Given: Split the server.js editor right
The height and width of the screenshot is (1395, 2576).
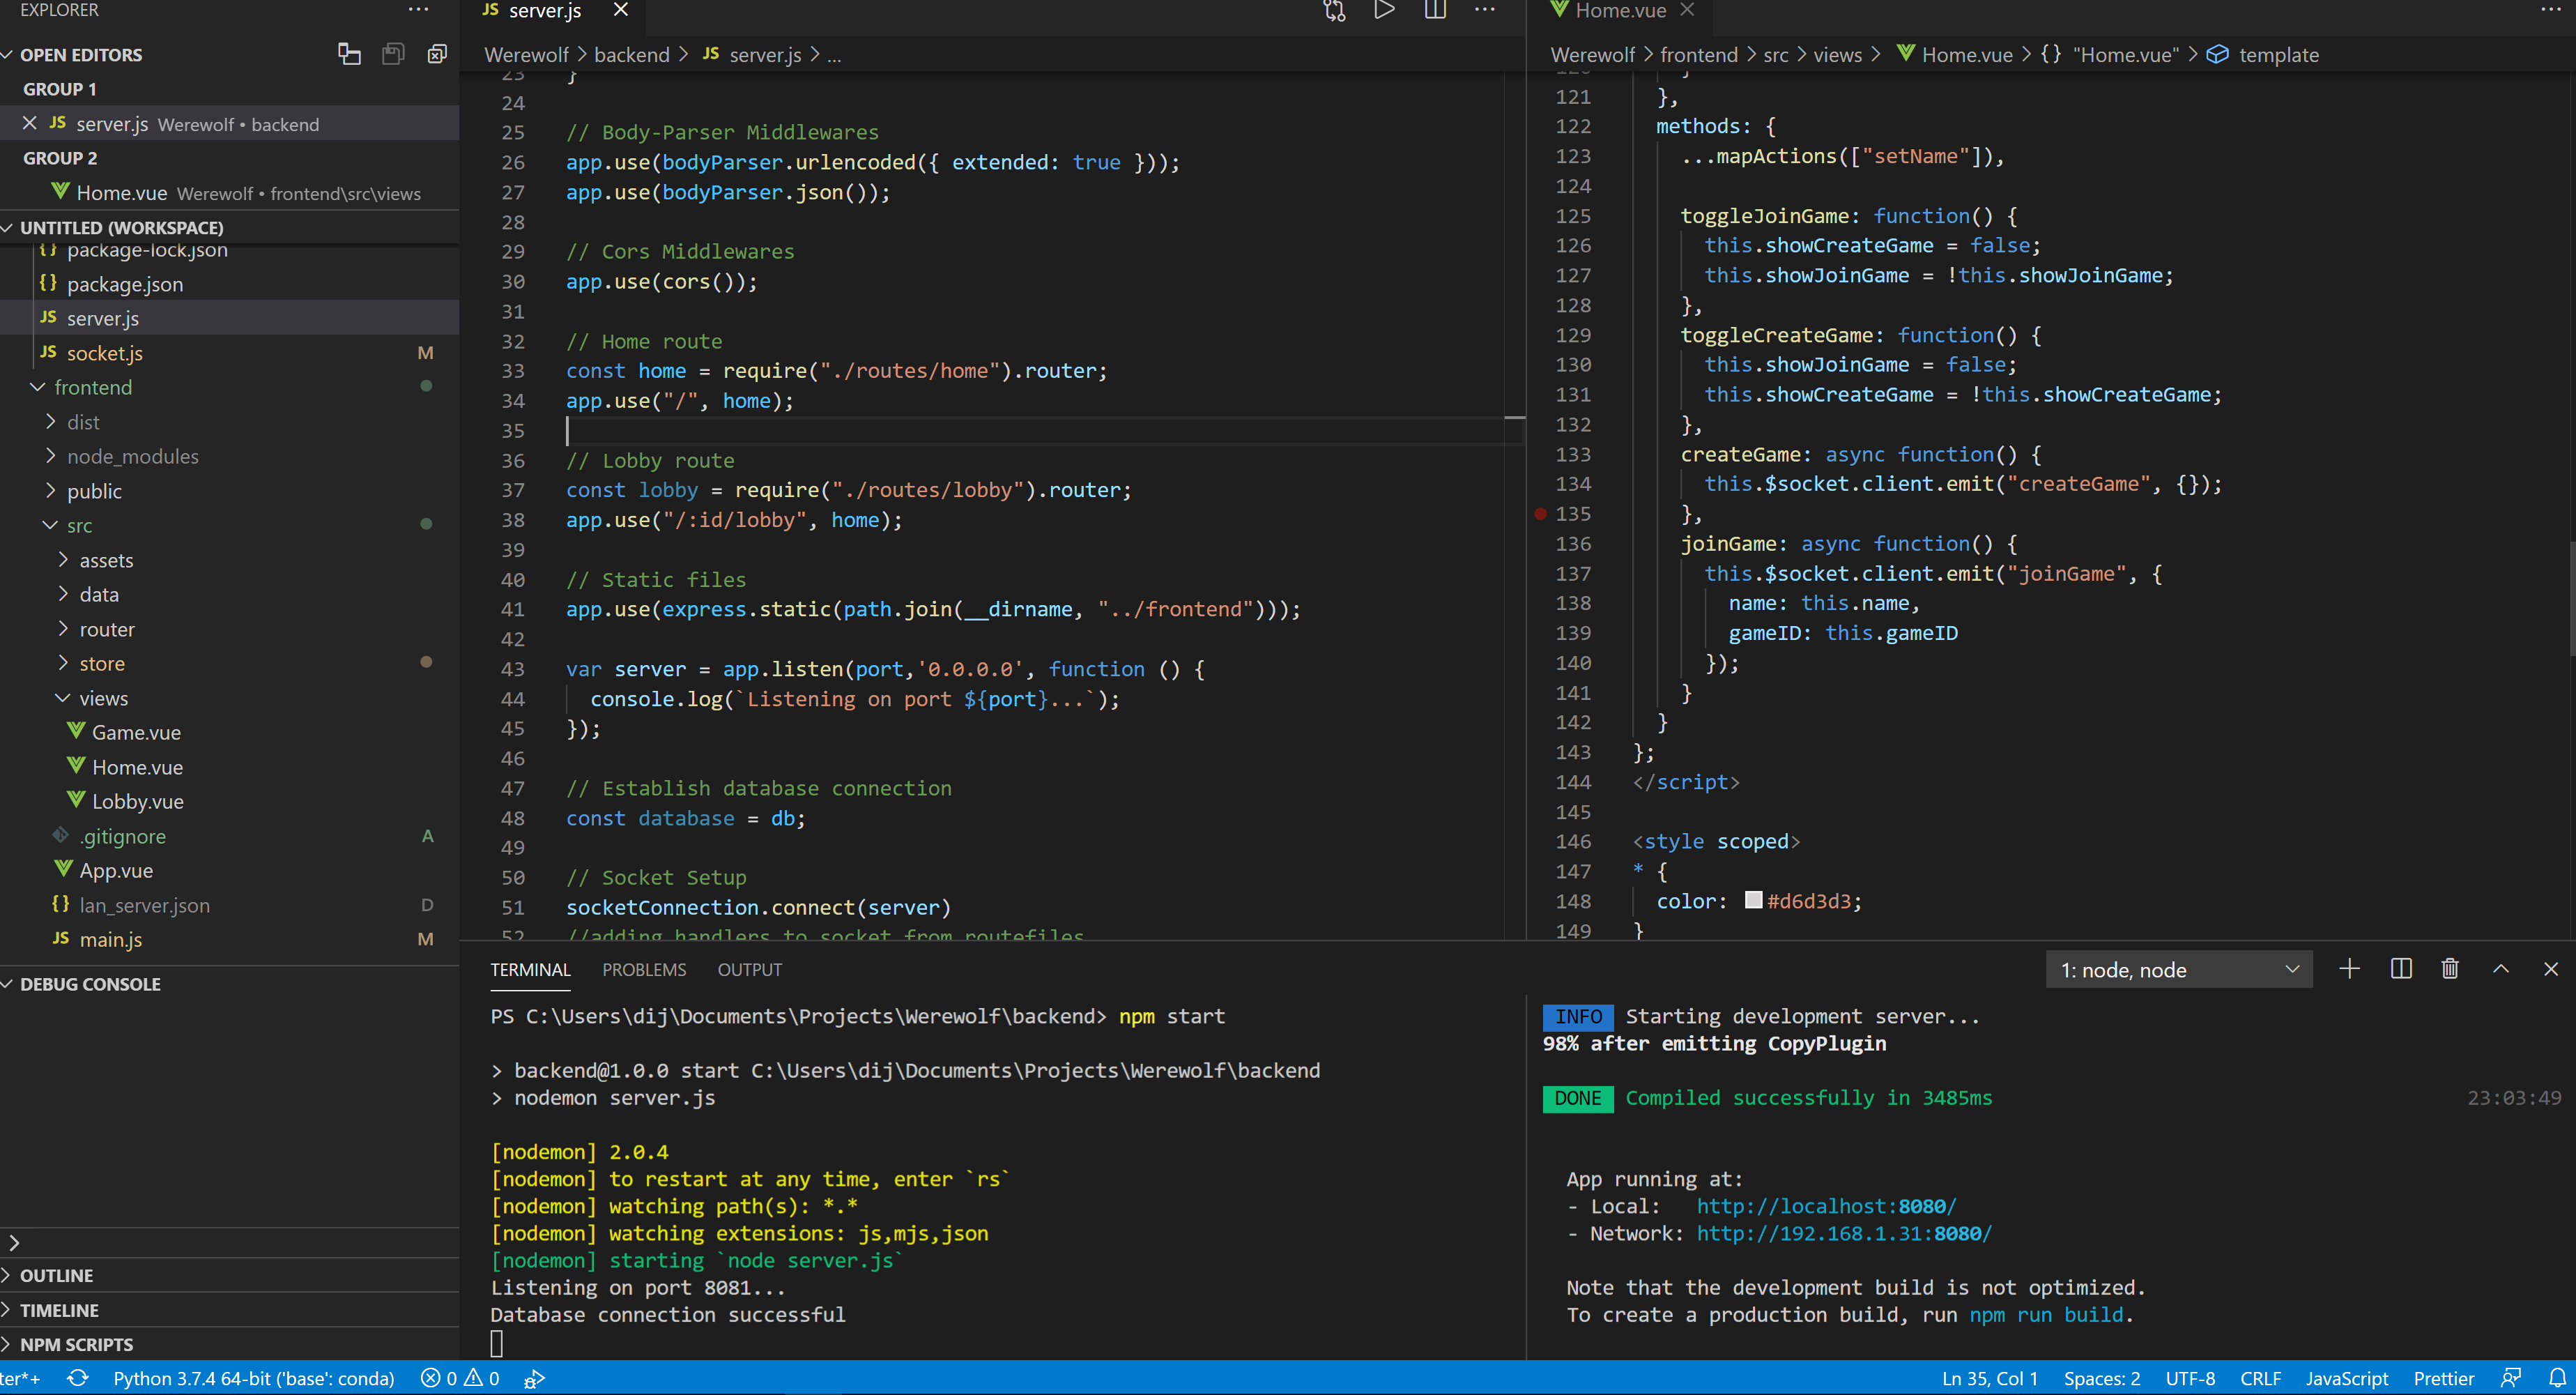Looking at the screenshot, I should click(1435, 10).
